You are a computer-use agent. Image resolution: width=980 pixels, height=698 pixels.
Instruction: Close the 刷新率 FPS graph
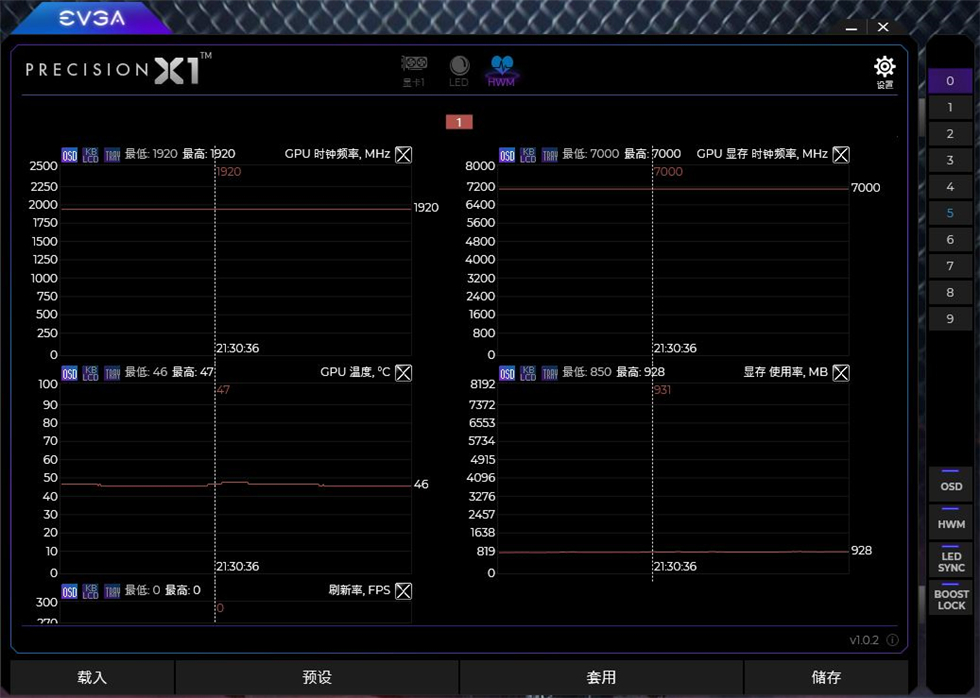403,590
